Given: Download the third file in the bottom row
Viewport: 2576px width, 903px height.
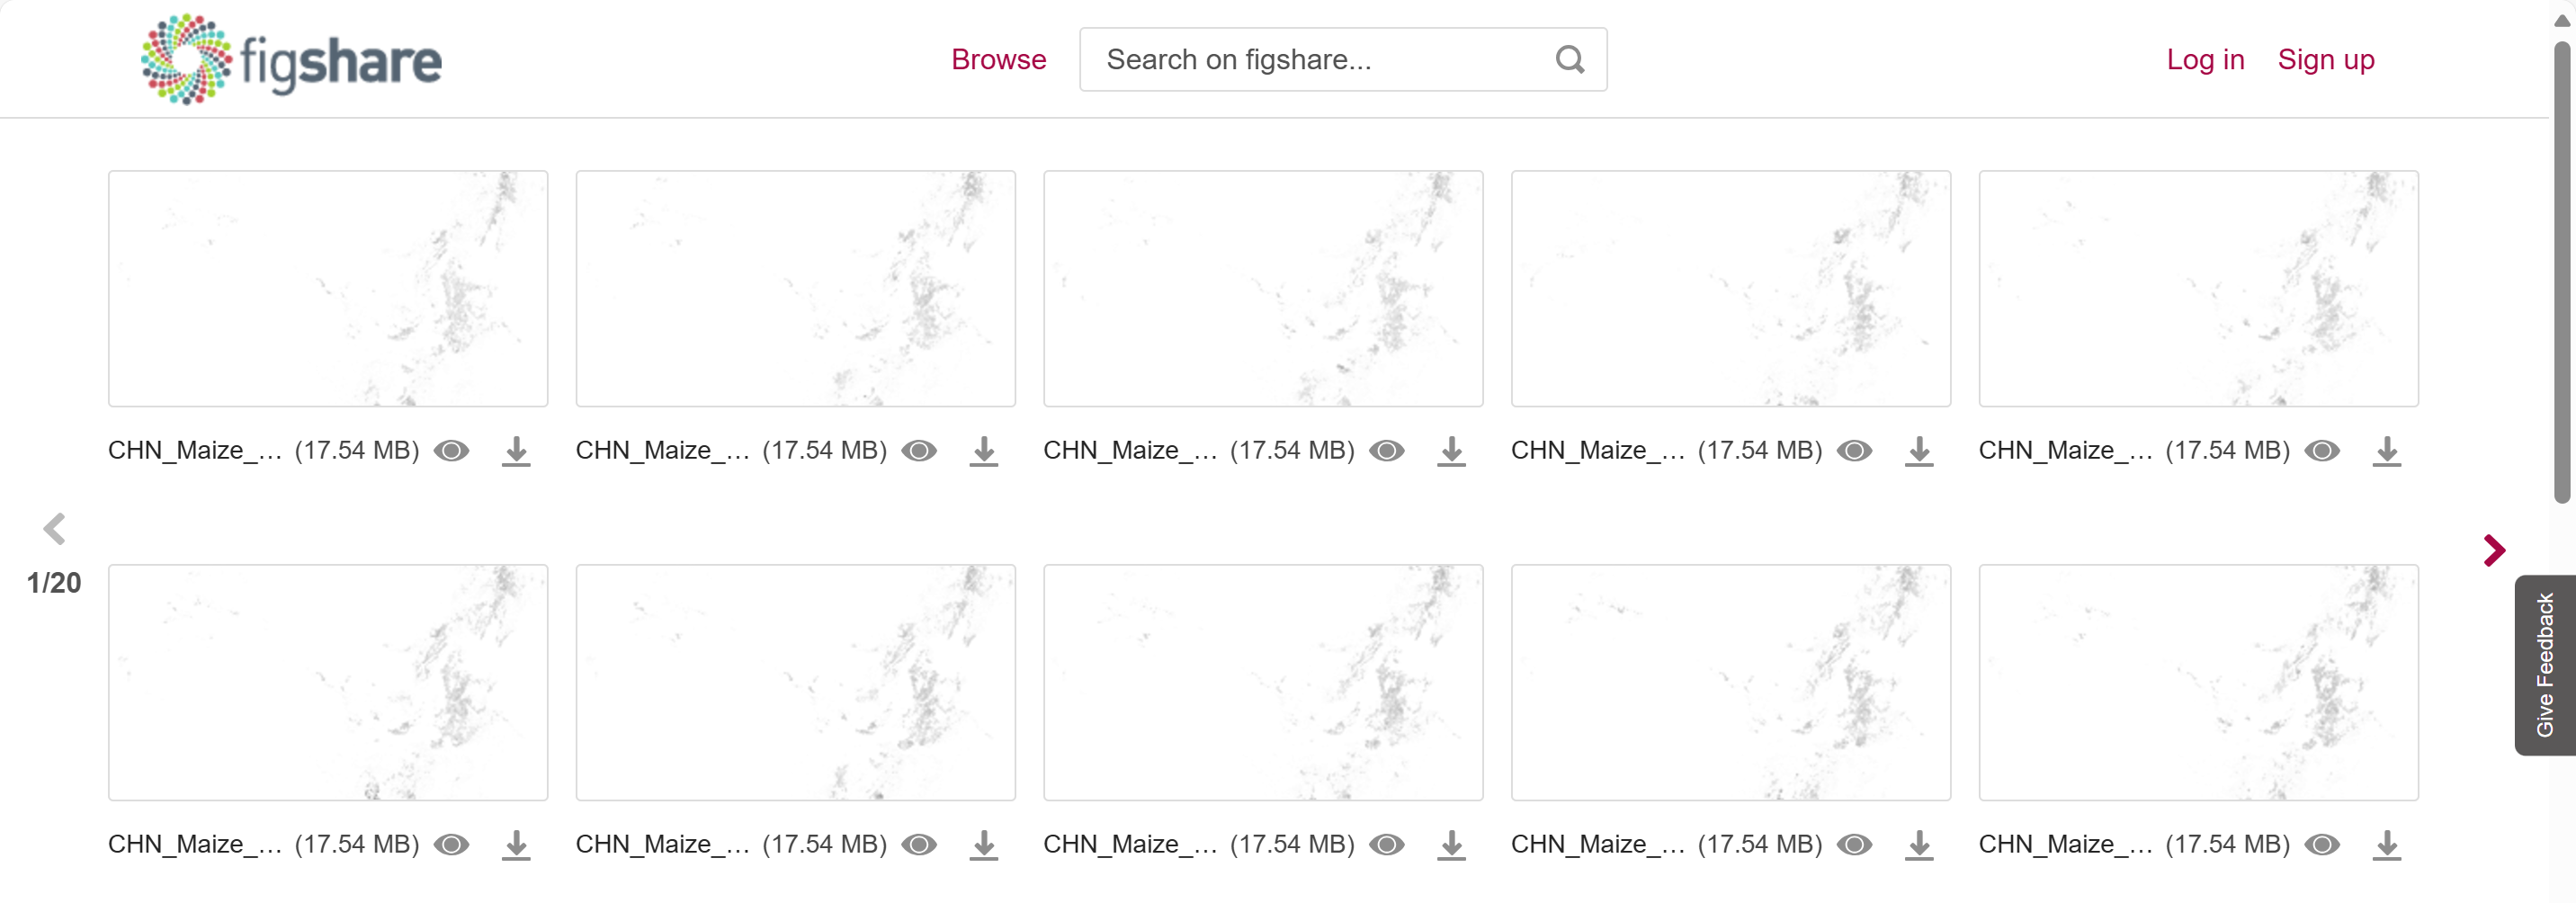Looking at the screenshot, I should [1452, 845].
